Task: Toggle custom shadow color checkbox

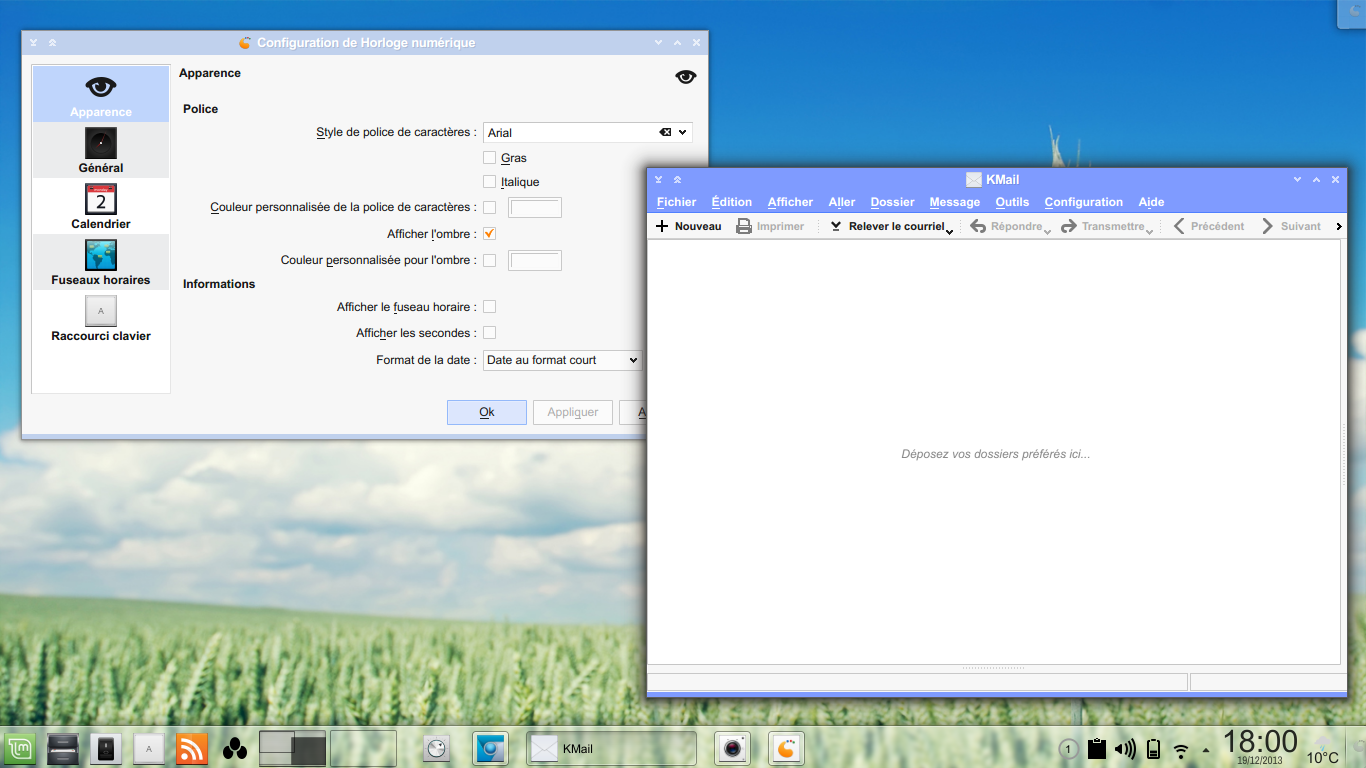Action: point(489,260)
